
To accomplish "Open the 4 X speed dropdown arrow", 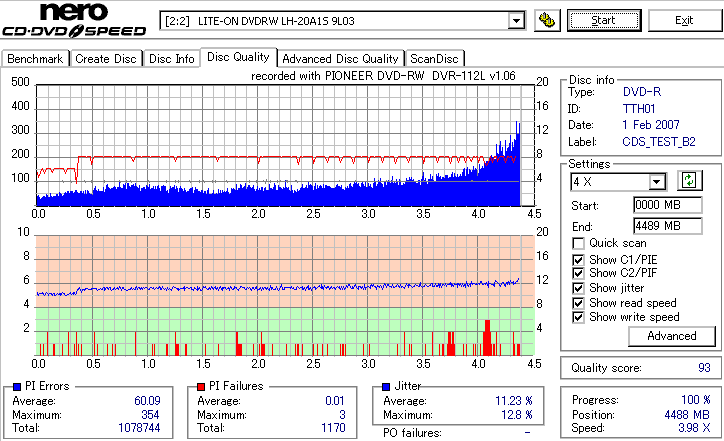I will coord(657,181).
